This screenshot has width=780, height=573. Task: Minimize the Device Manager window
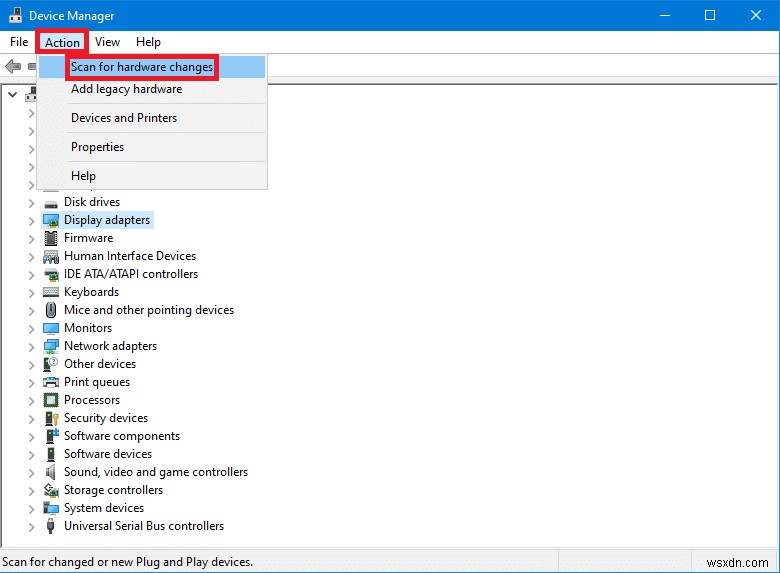[665, 15]
